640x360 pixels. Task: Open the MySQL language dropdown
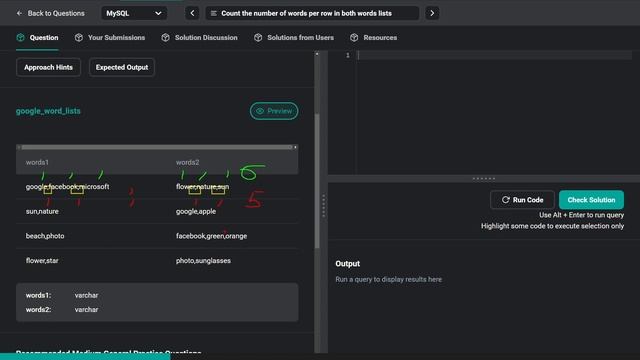133,13
